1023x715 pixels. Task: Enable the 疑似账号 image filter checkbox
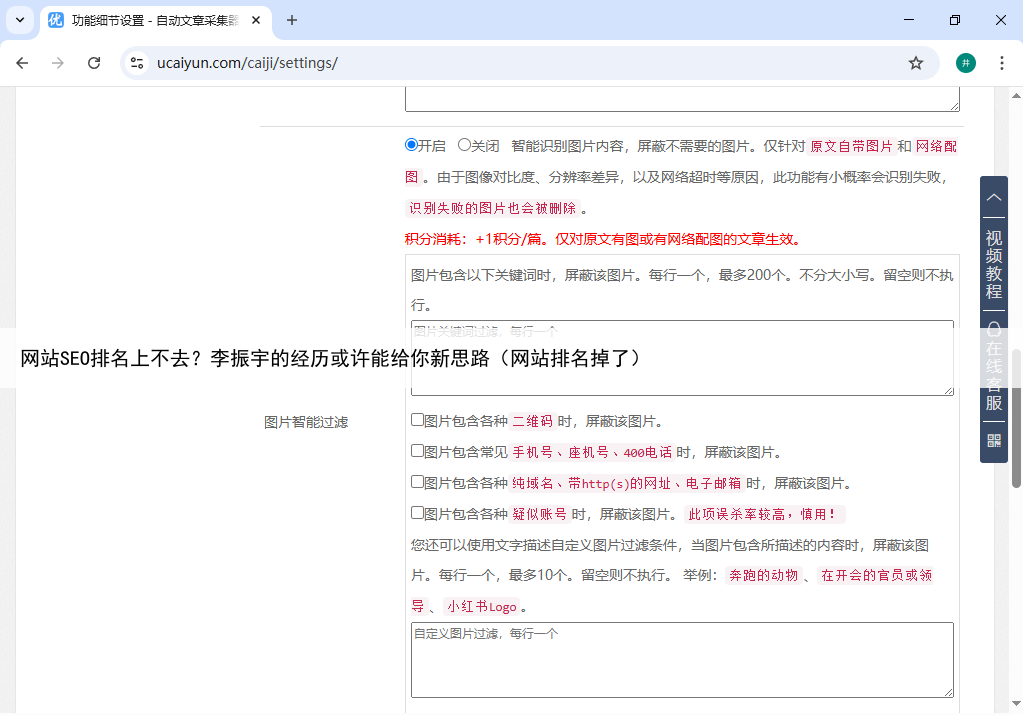pos(417,513)
